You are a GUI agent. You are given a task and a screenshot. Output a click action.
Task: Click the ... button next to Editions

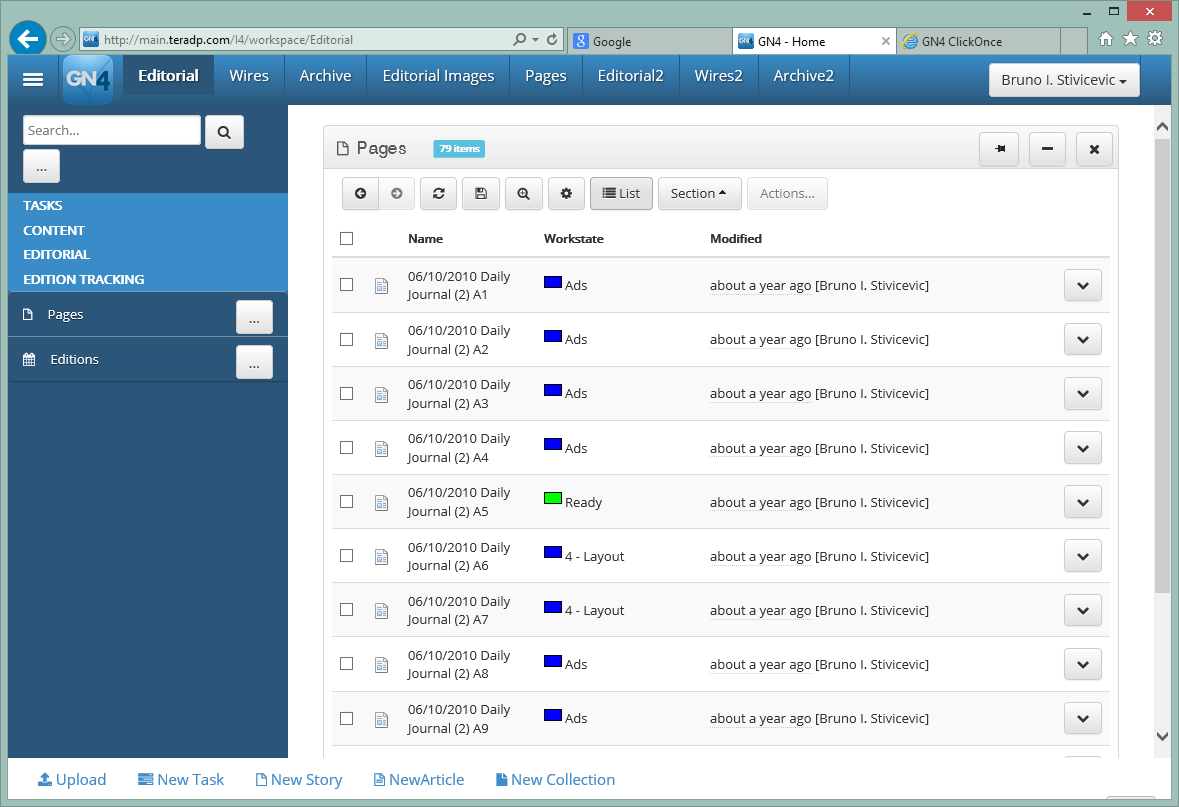click(x=254, y=363)
